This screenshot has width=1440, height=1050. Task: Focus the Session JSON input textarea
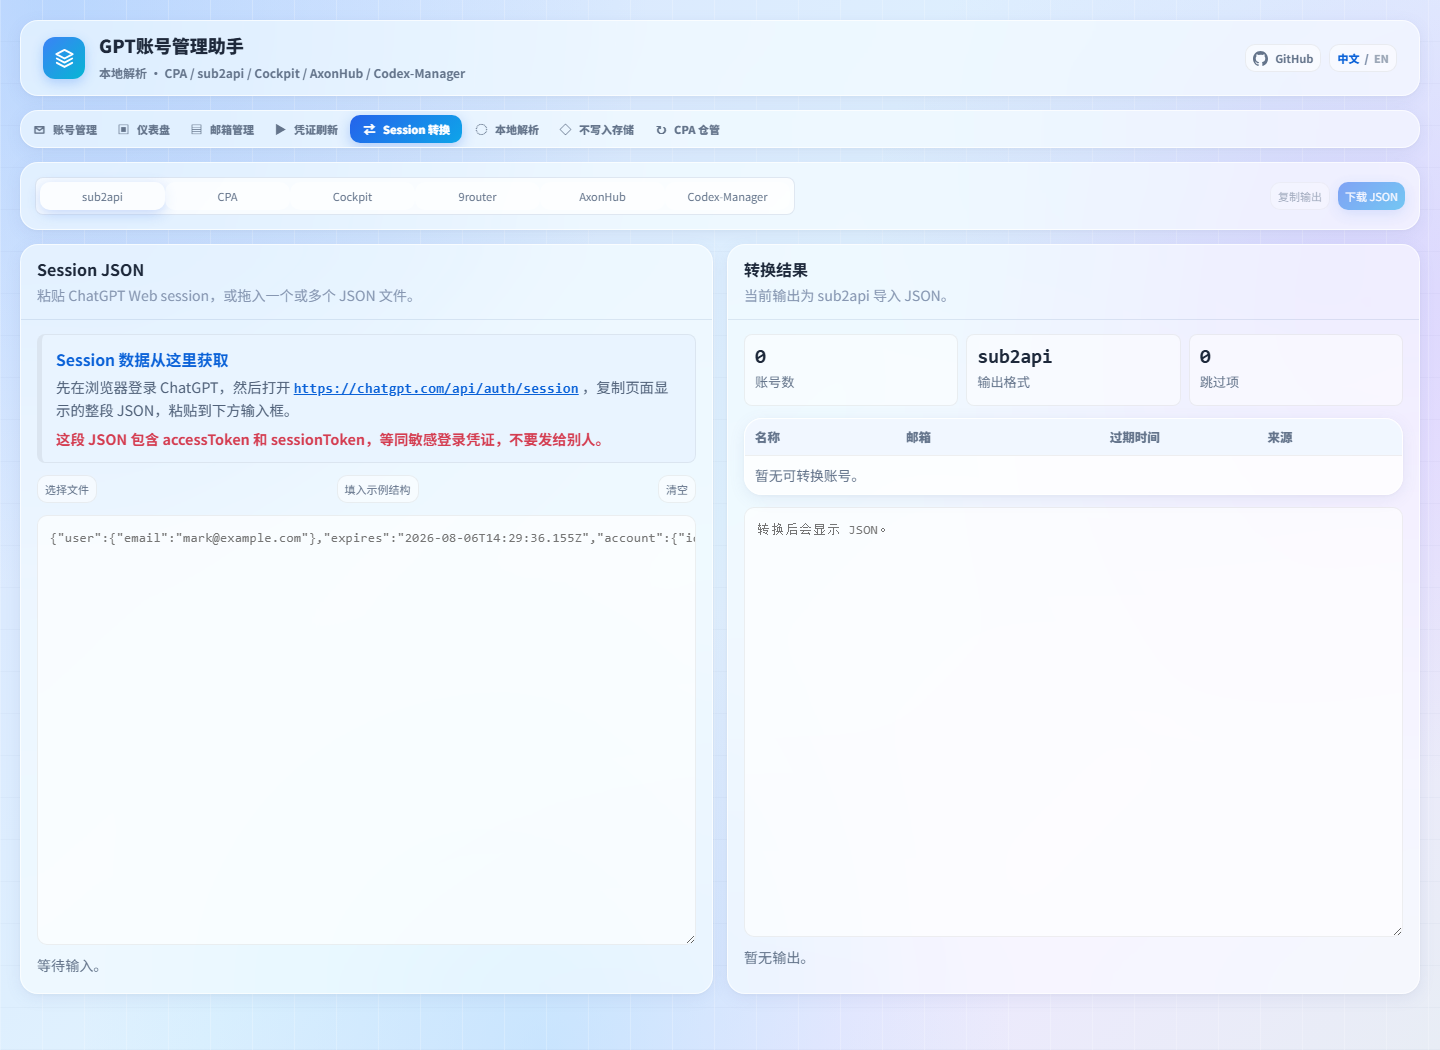pyautogui.click(x=366, y=730)
